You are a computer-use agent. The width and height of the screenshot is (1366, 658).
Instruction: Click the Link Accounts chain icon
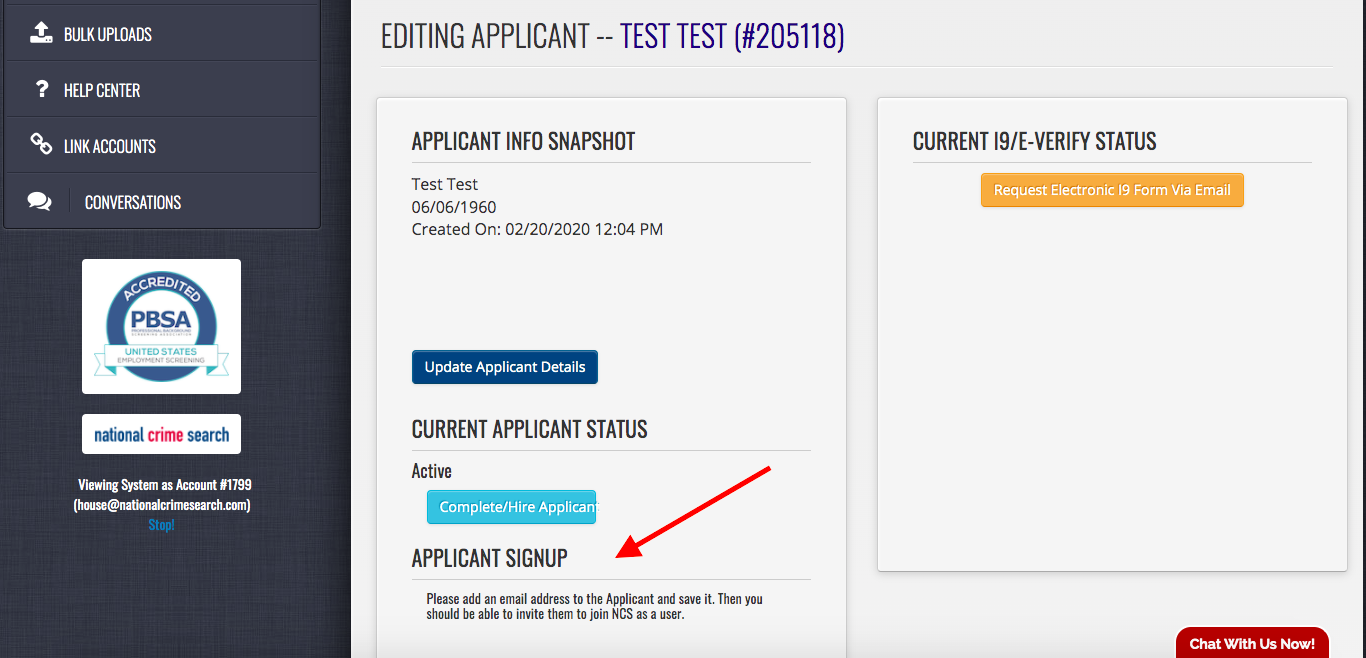(40, 145)
